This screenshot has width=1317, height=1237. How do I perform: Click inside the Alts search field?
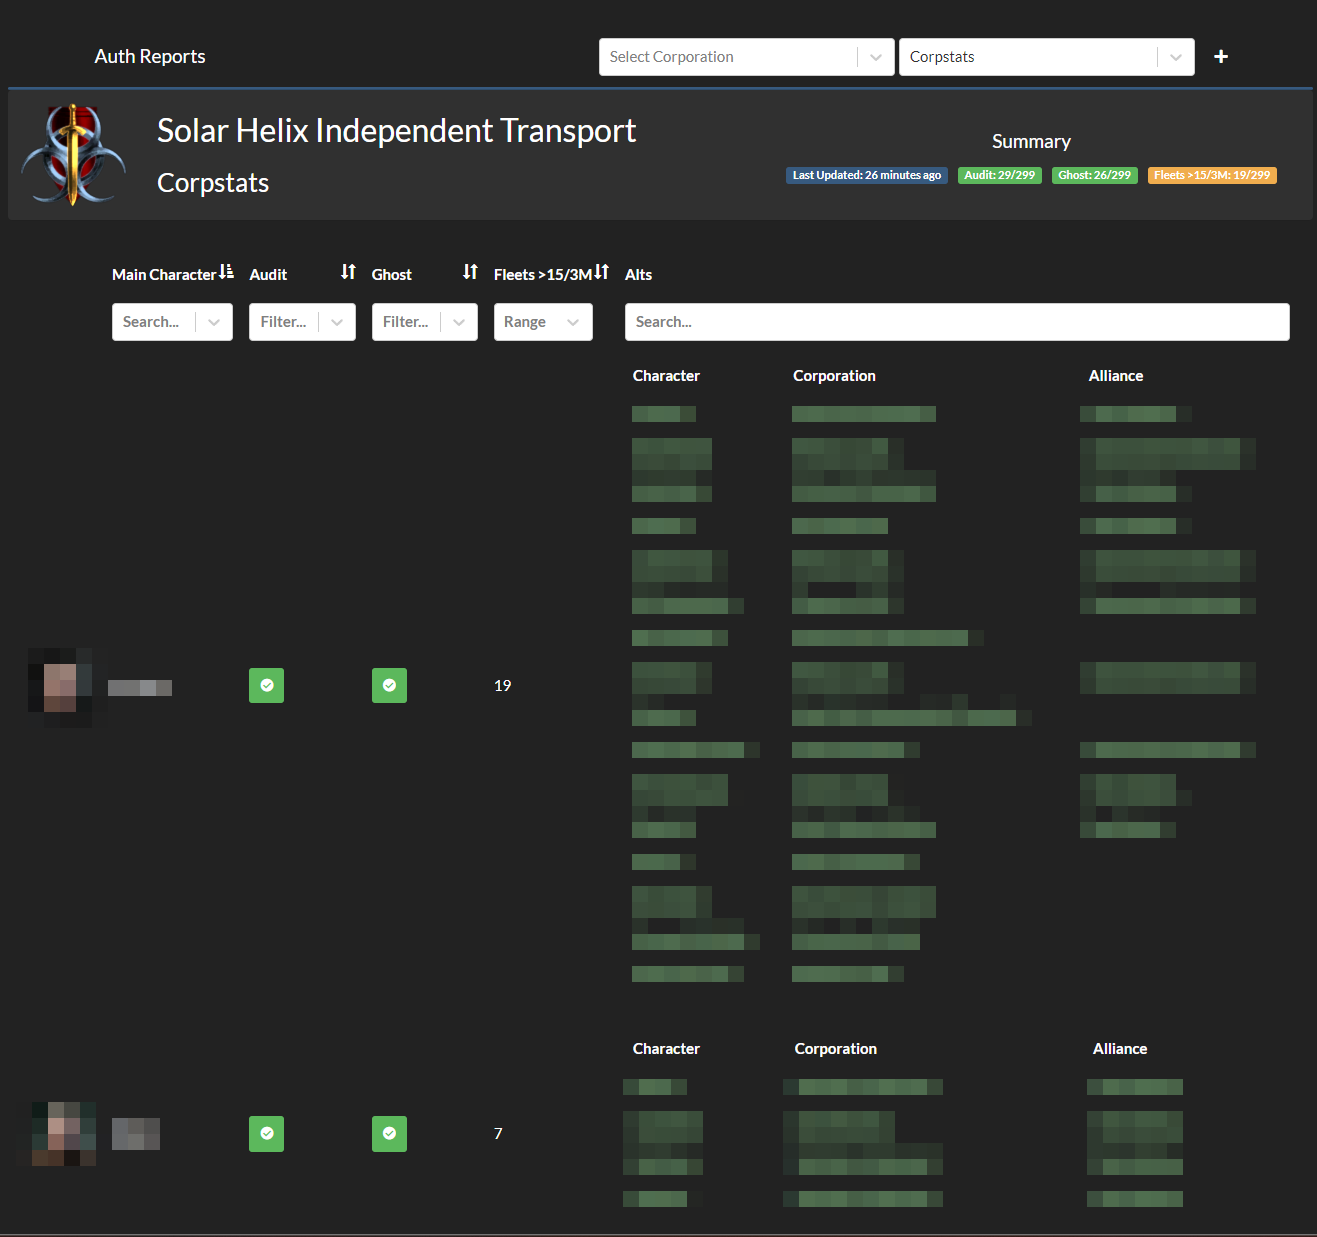957,321
